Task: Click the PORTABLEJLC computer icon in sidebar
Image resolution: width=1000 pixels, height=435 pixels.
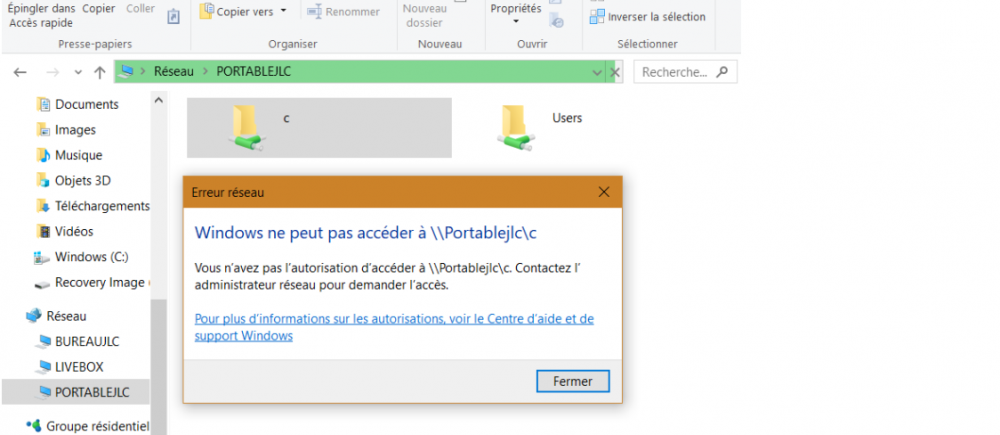Action: pos(43,393)
